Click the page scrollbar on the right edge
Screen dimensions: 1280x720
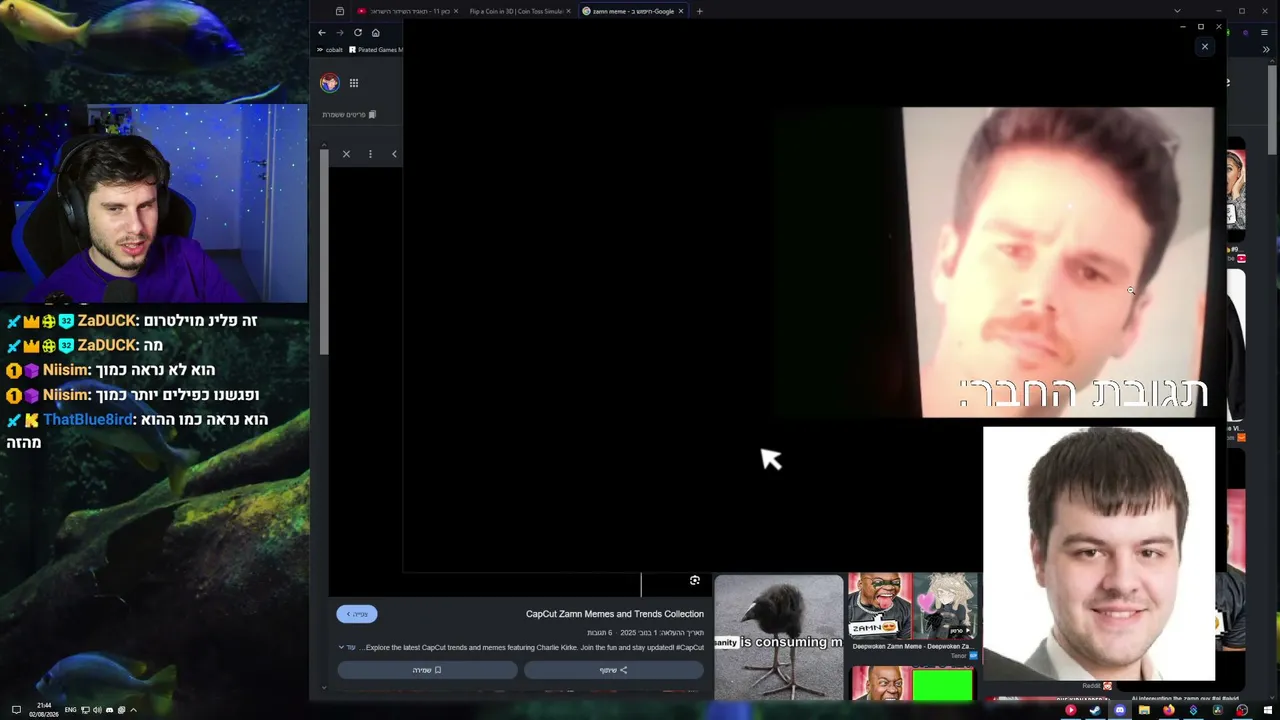[x=1273, y=110]
